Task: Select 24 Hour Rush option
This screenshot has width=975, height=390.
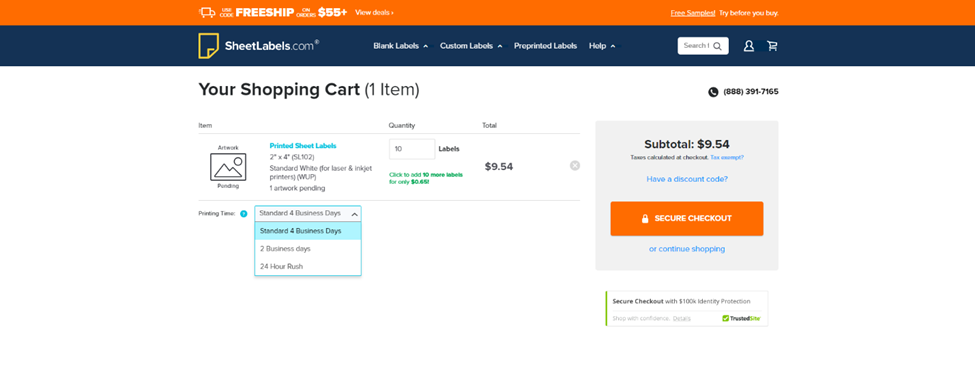Action: click(x=308, y=266)
